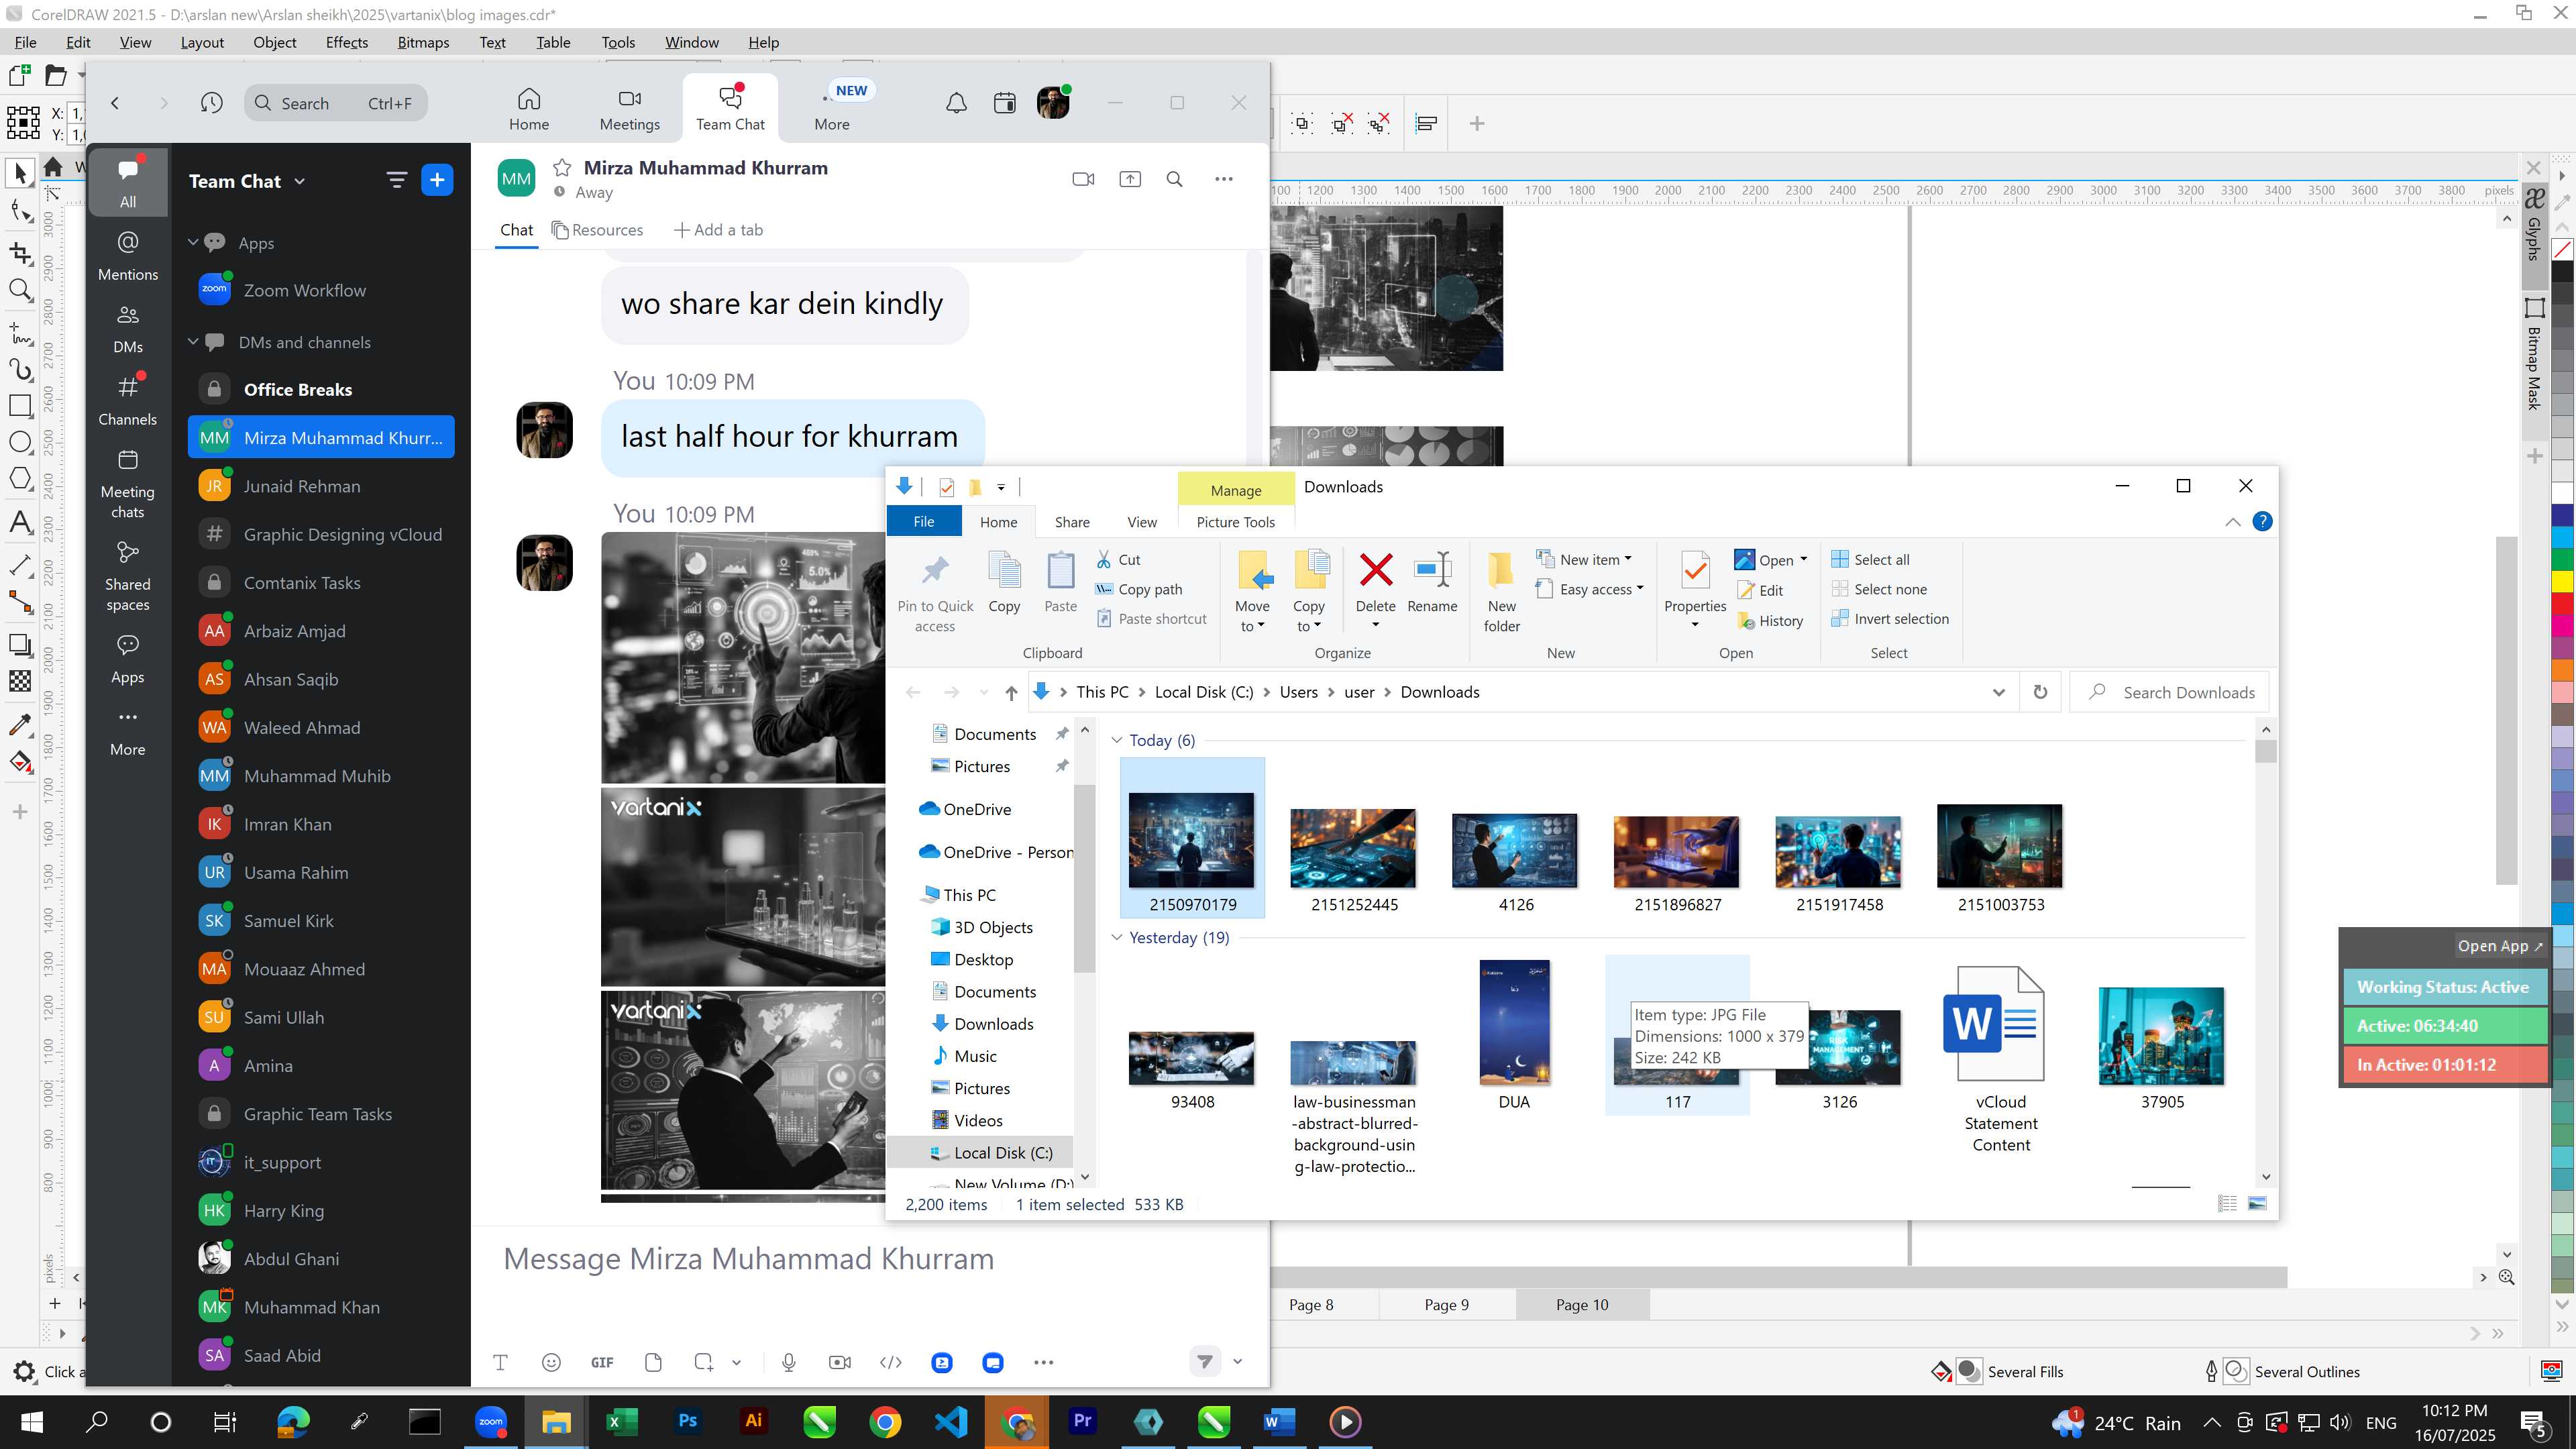
Task: Open Adobe Photoshop from the taskbar
Action: [687, 1421]
